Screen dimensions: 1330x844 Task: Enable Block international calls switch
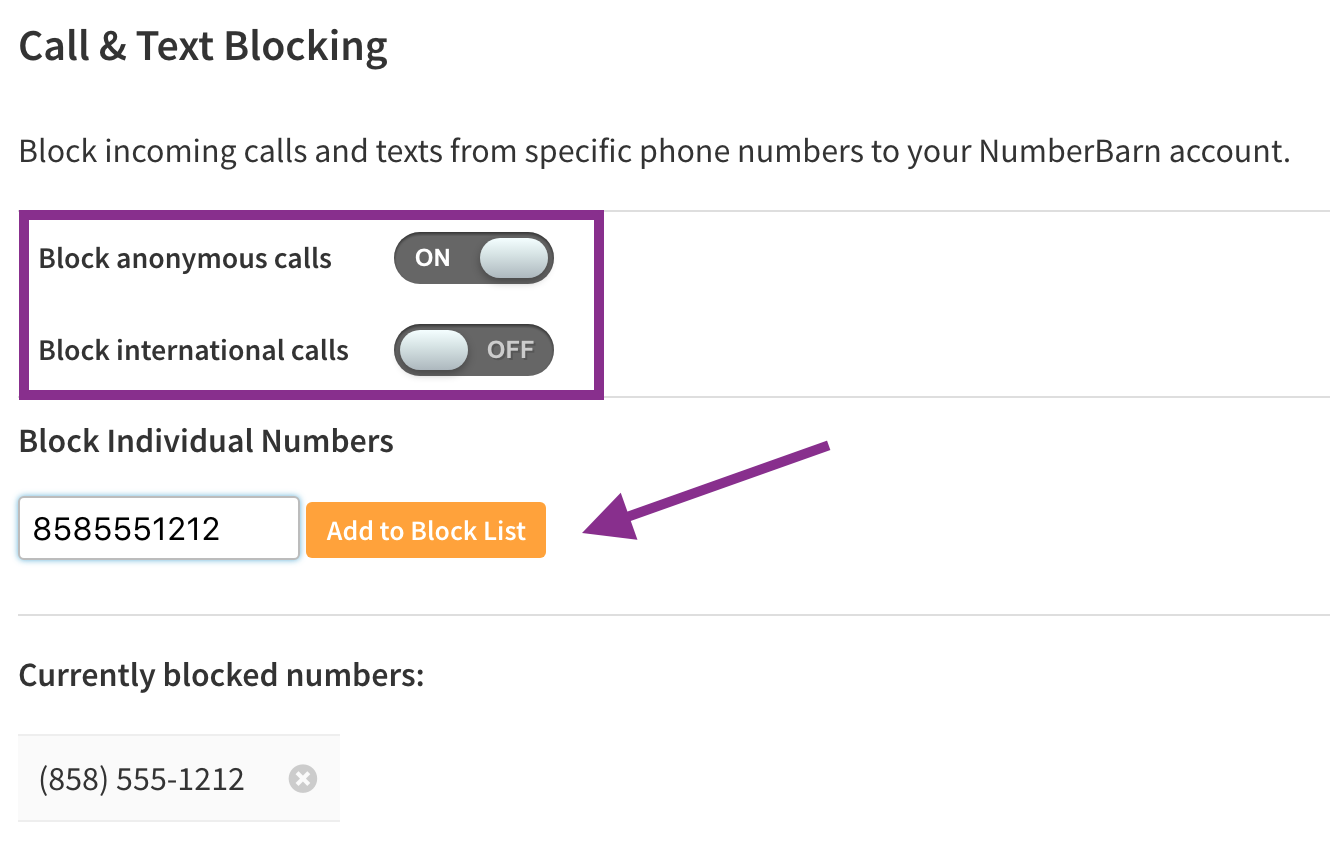473,350
